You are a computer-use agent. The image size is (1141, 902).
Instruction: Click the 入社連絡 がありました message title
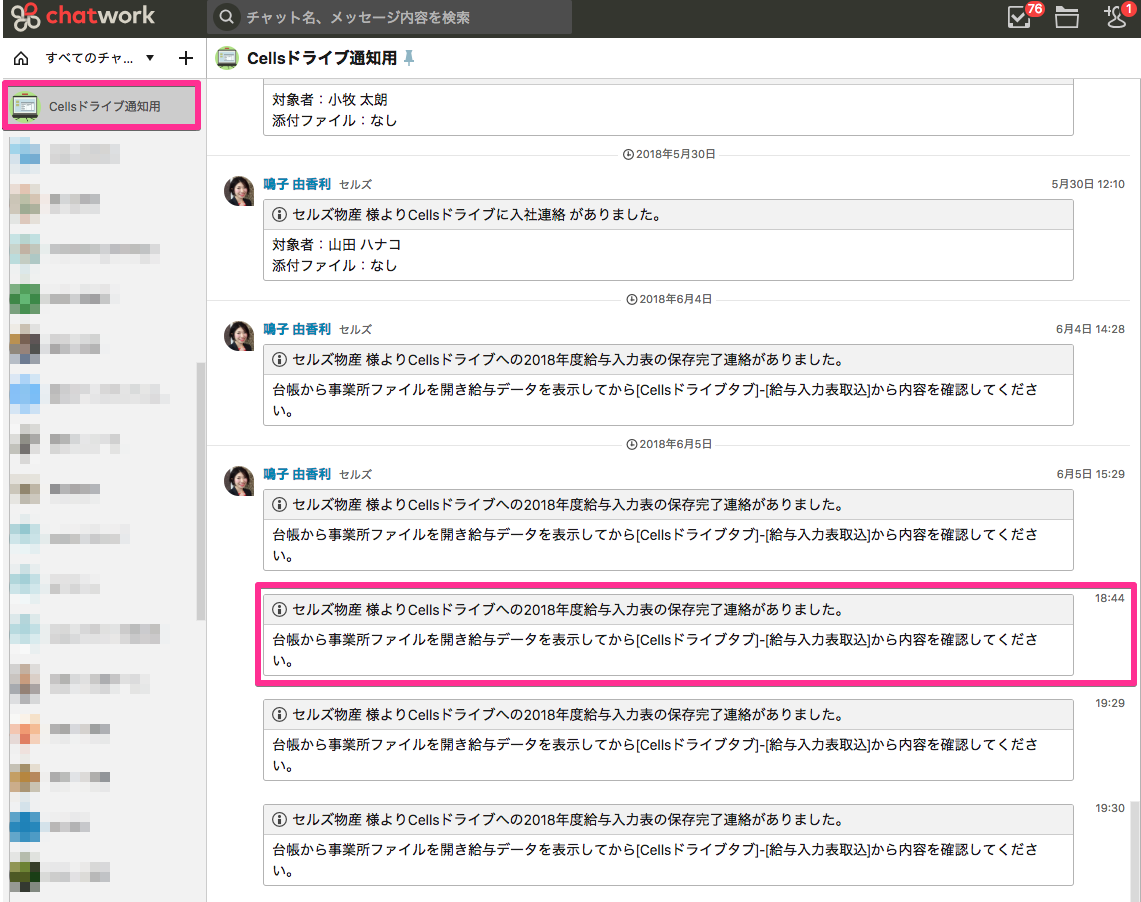pyautogui.click(x=477, y=215)
